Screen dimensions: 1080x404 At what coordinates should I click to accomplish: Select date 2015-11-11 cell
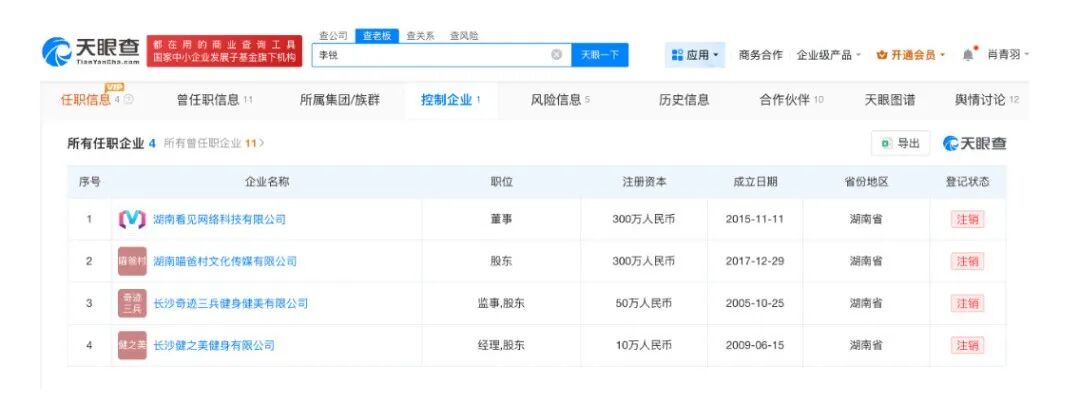tap(755, 220)
